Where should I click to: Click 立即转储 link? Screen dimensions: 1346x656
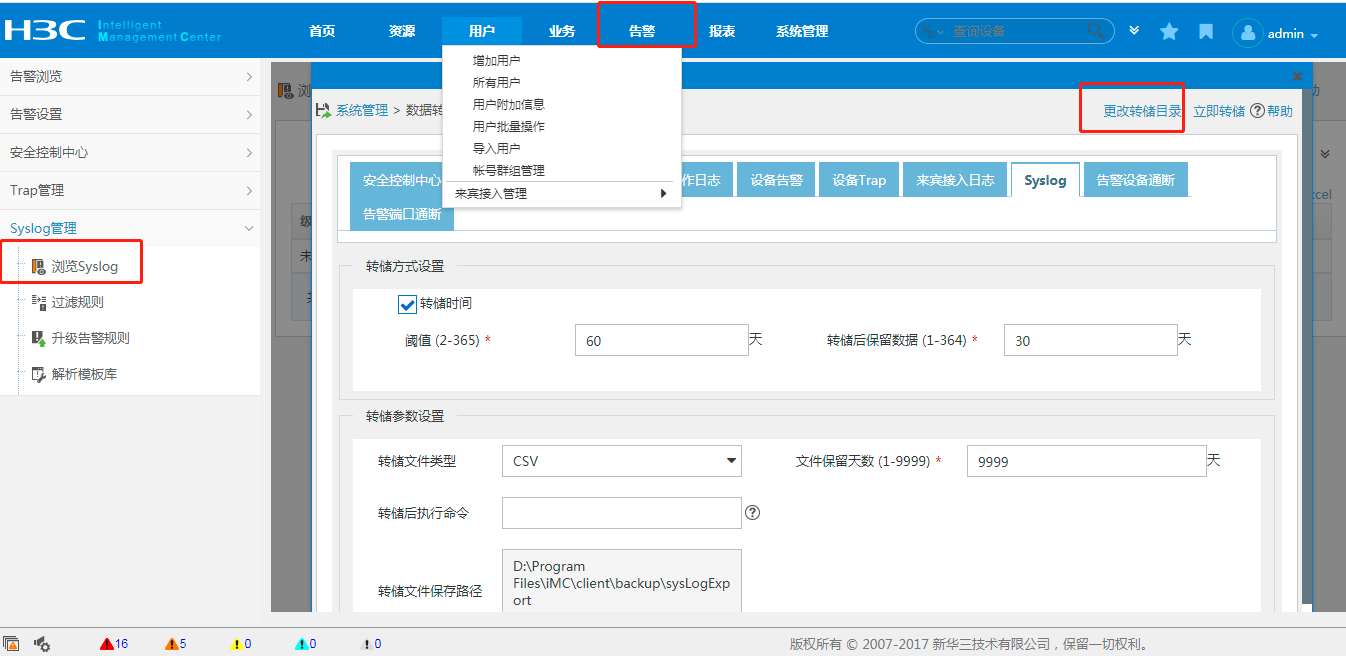(x=1219, y=111)
